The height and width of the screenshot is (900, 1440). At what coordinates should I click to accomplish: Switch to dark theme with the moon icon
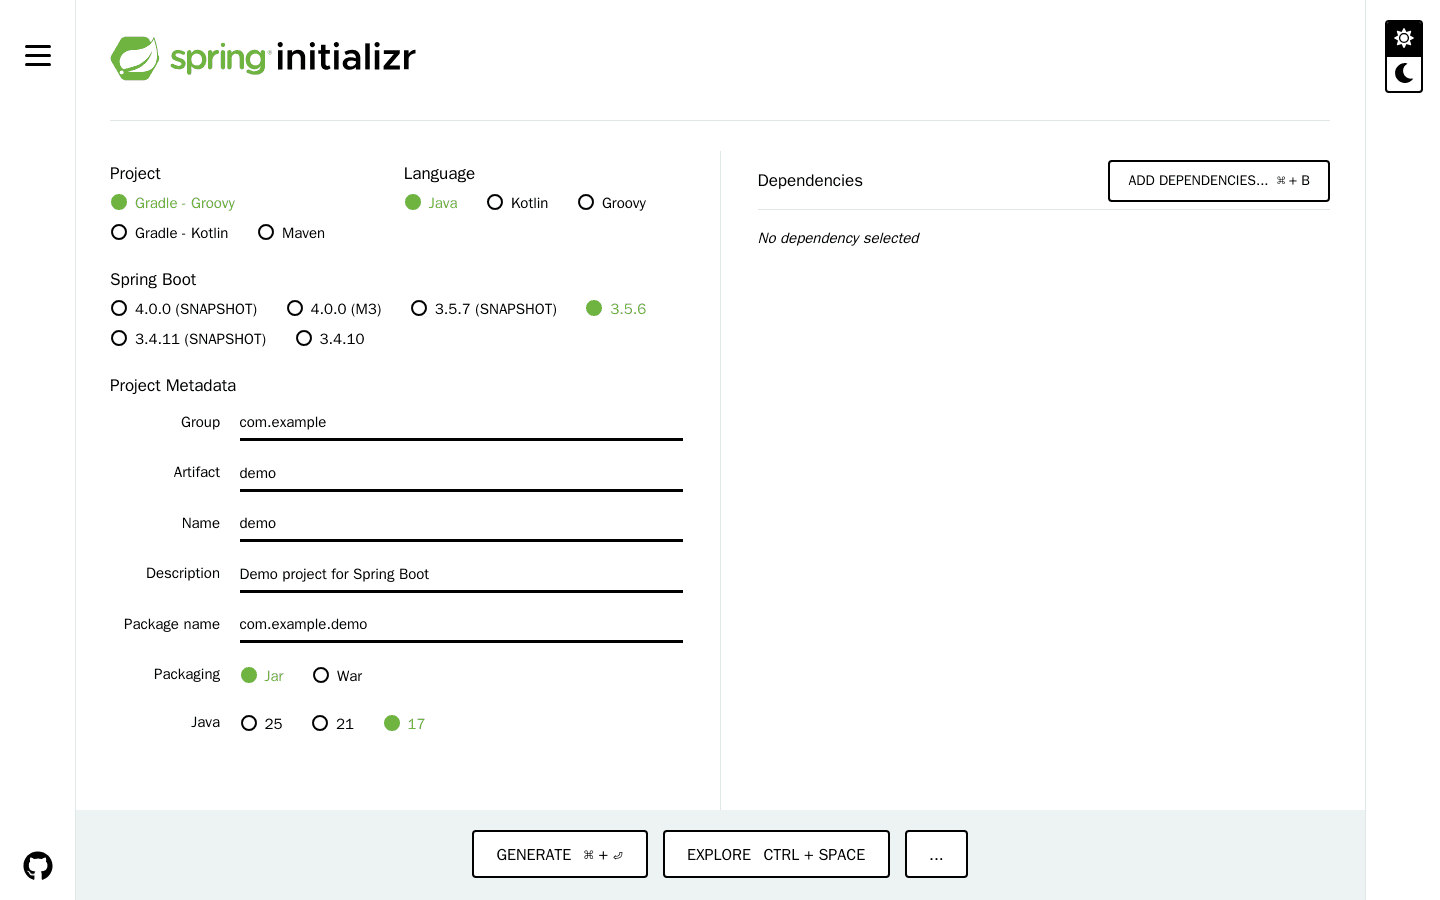click(1403, 73)
